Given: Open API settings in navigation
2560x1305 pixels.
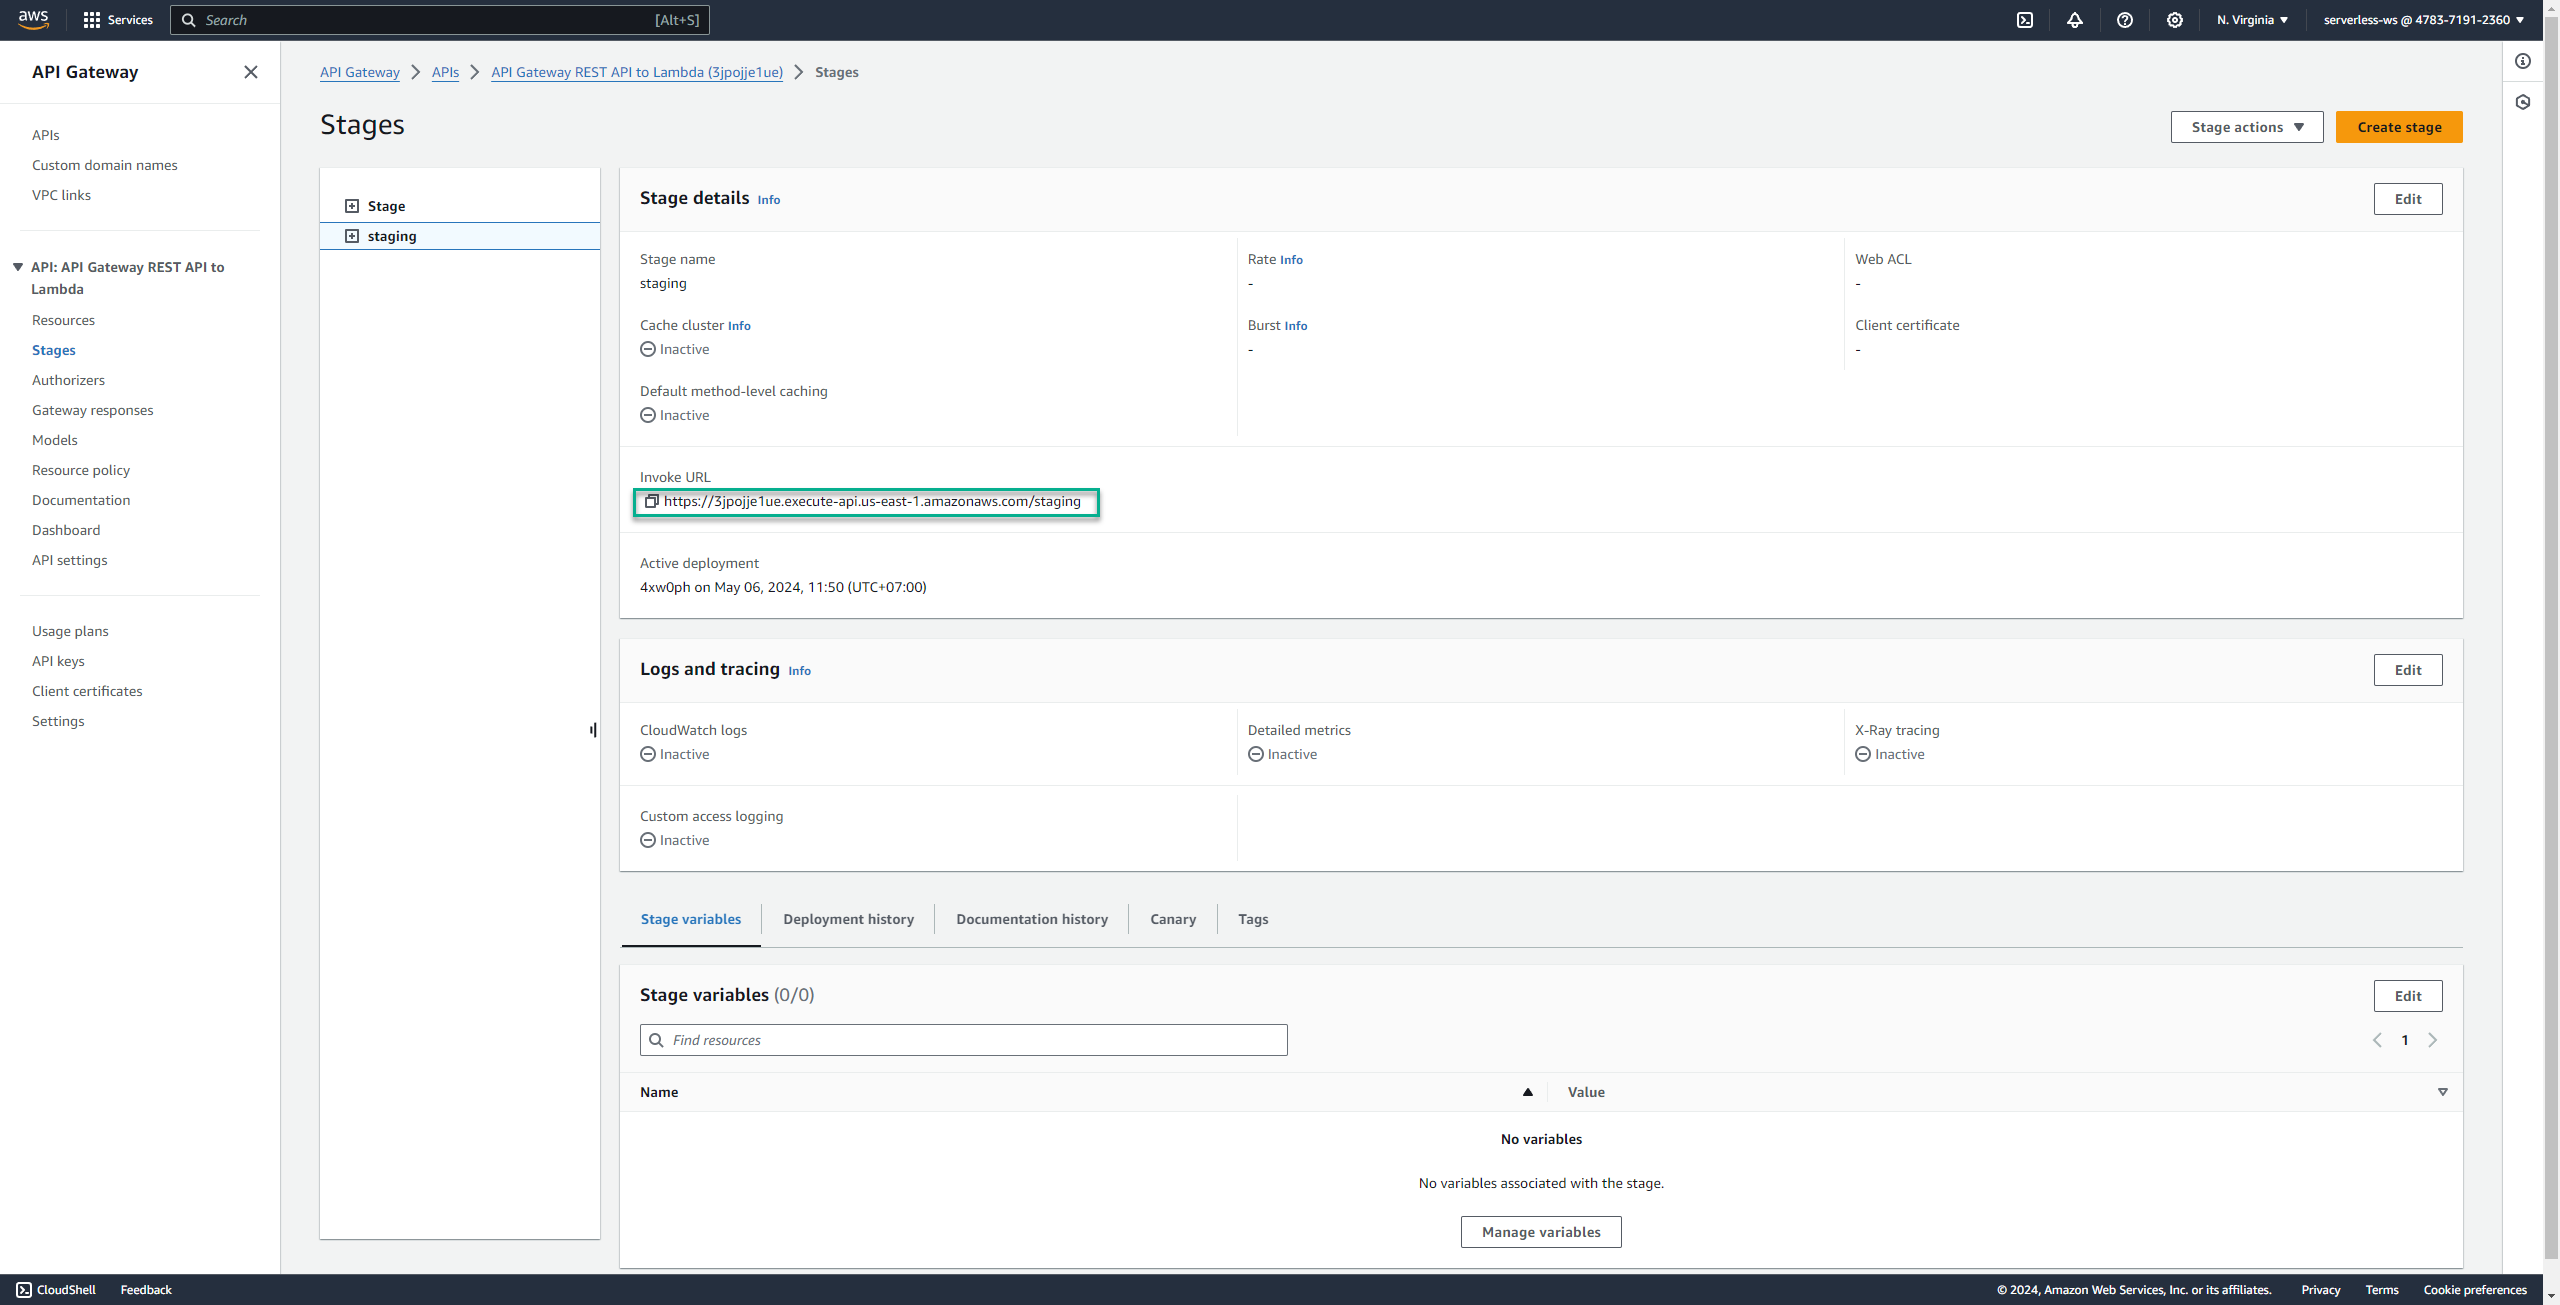Looking at the screenshot, I should [x=69, y=560].
